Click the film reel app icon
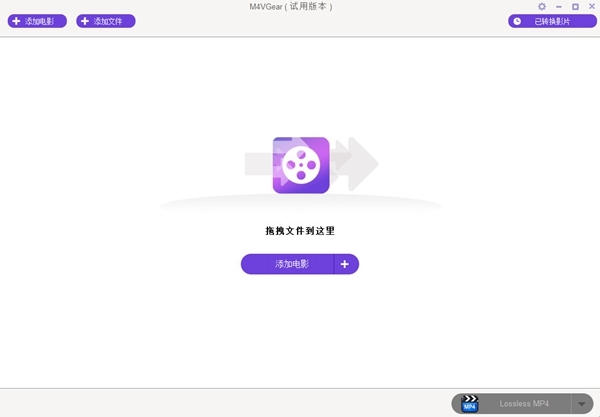Image resolution: width=600 pixels, height=417 pixels. click(x=301, y=165)
